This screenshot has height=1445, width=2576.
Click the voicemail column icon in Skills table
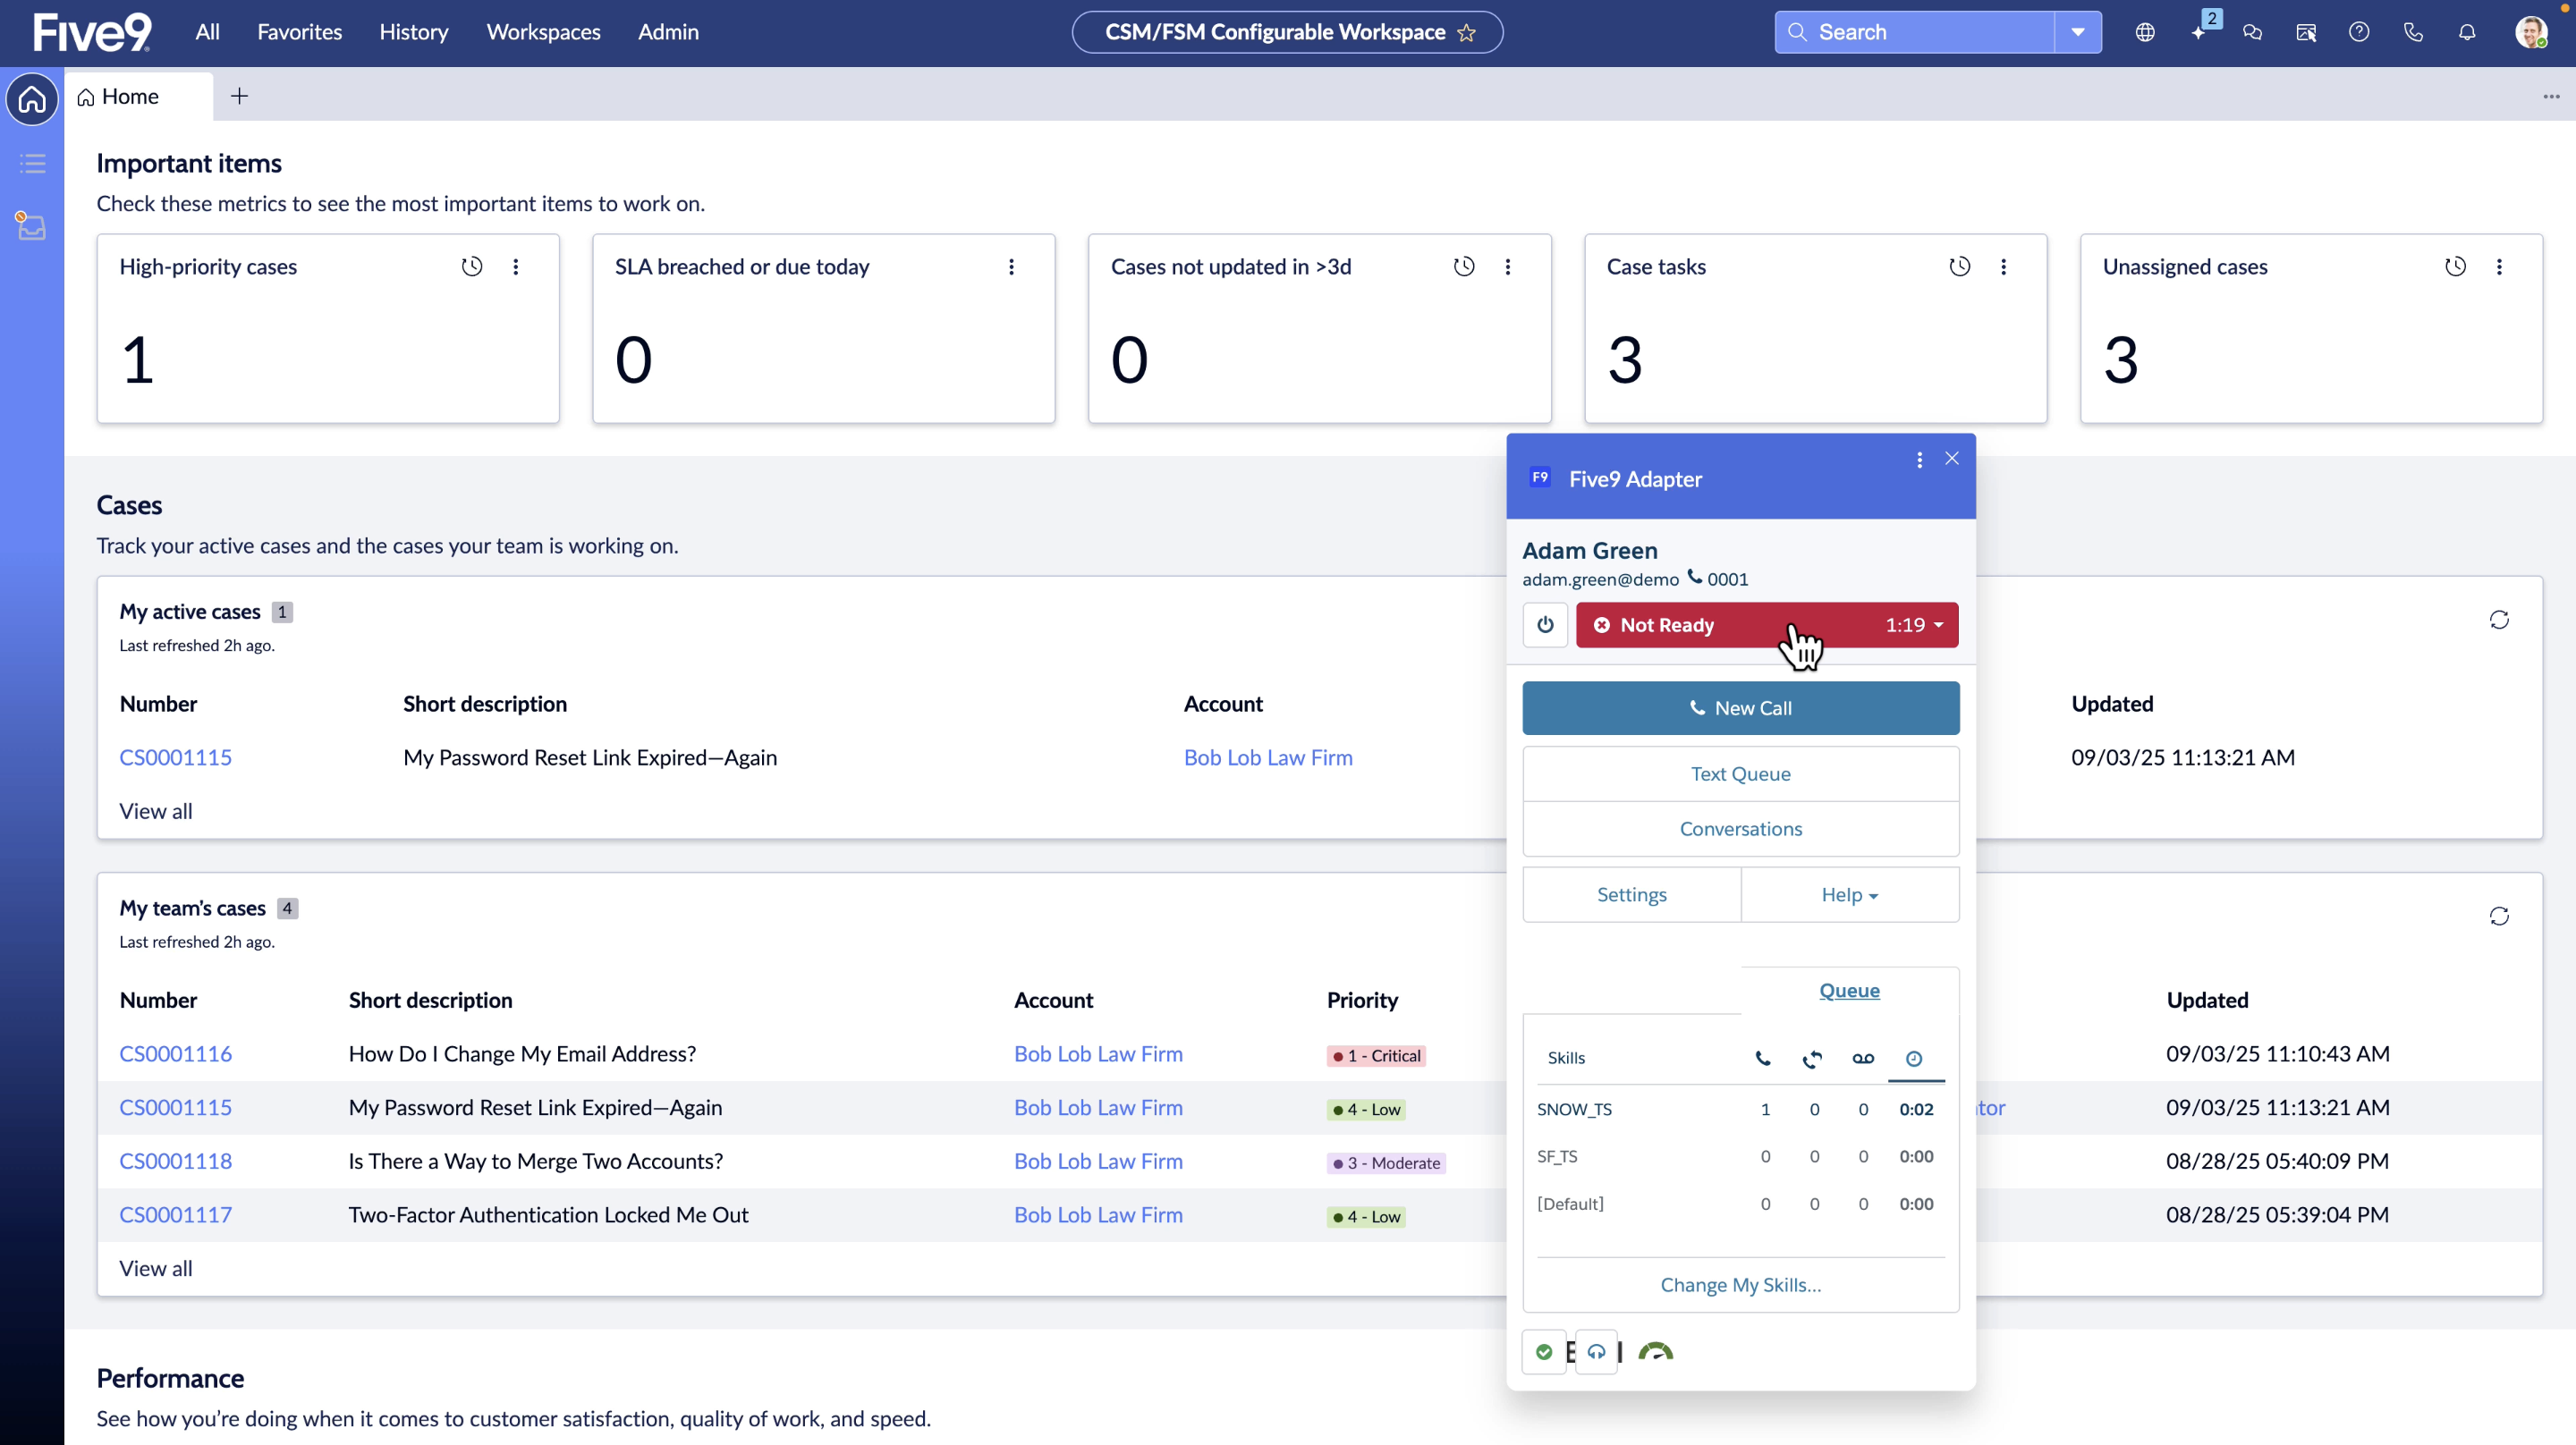(x=1862, y=1058)
